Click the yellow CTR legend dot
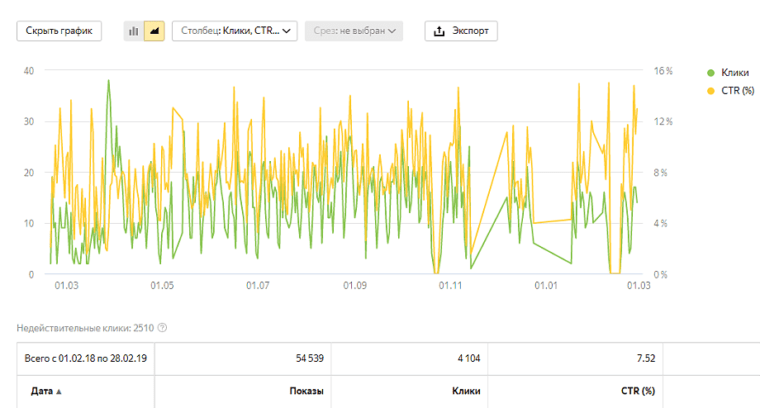This screenshot has height=408, width=760. tap(711, 91)
